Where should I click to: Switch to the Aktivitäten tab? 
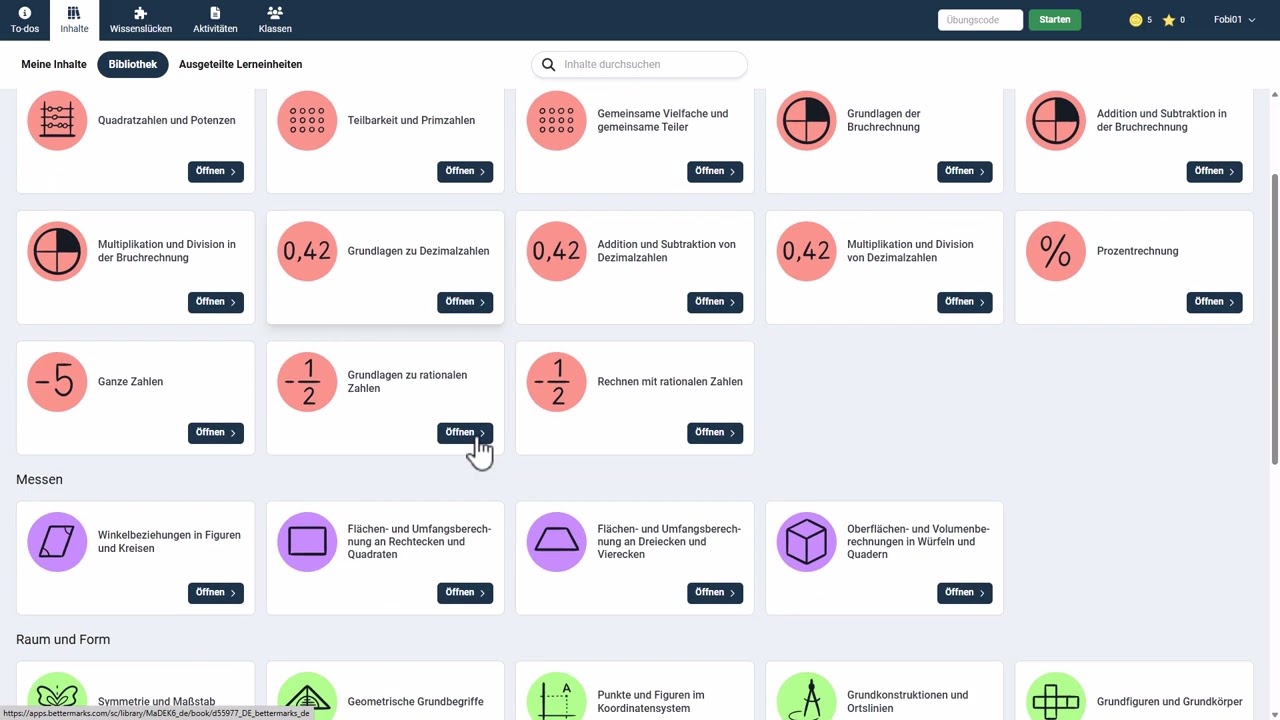click(215, 20)
